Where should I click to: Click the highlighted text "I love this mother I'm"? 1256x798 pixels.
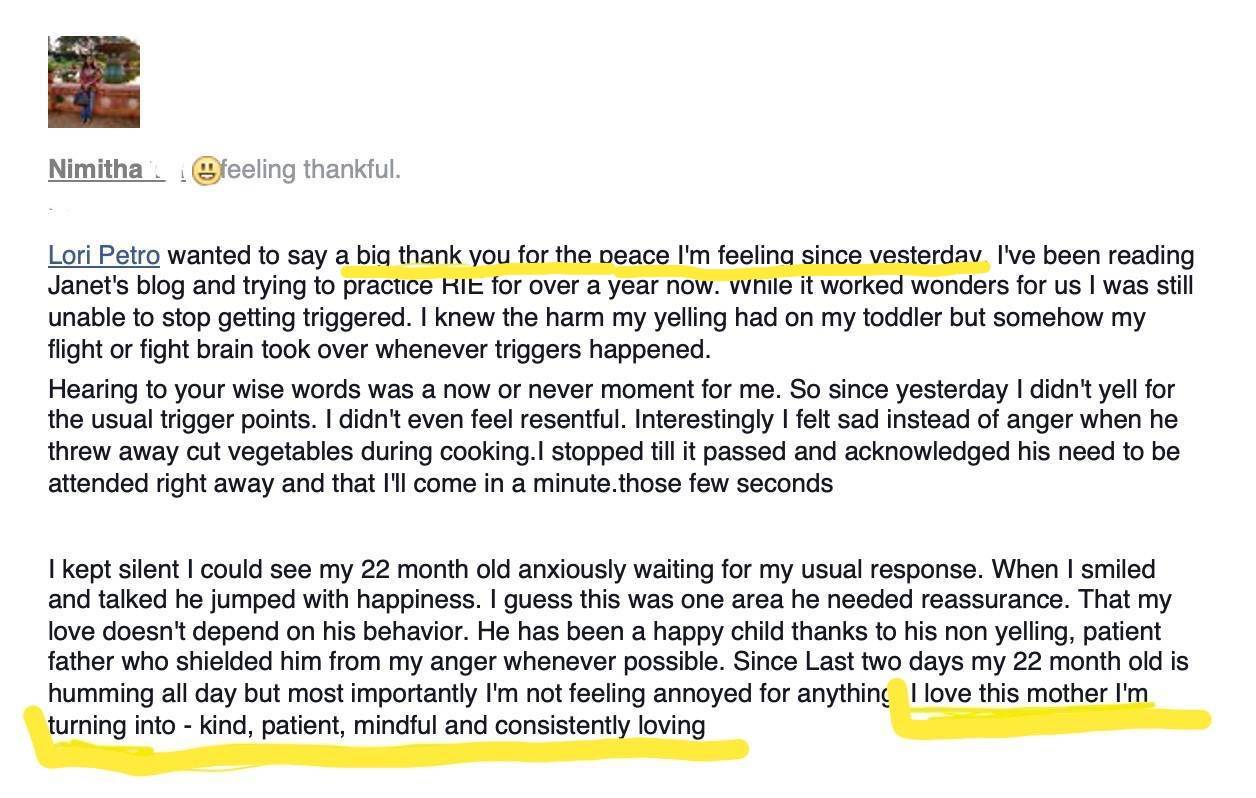pos(1029,693)
